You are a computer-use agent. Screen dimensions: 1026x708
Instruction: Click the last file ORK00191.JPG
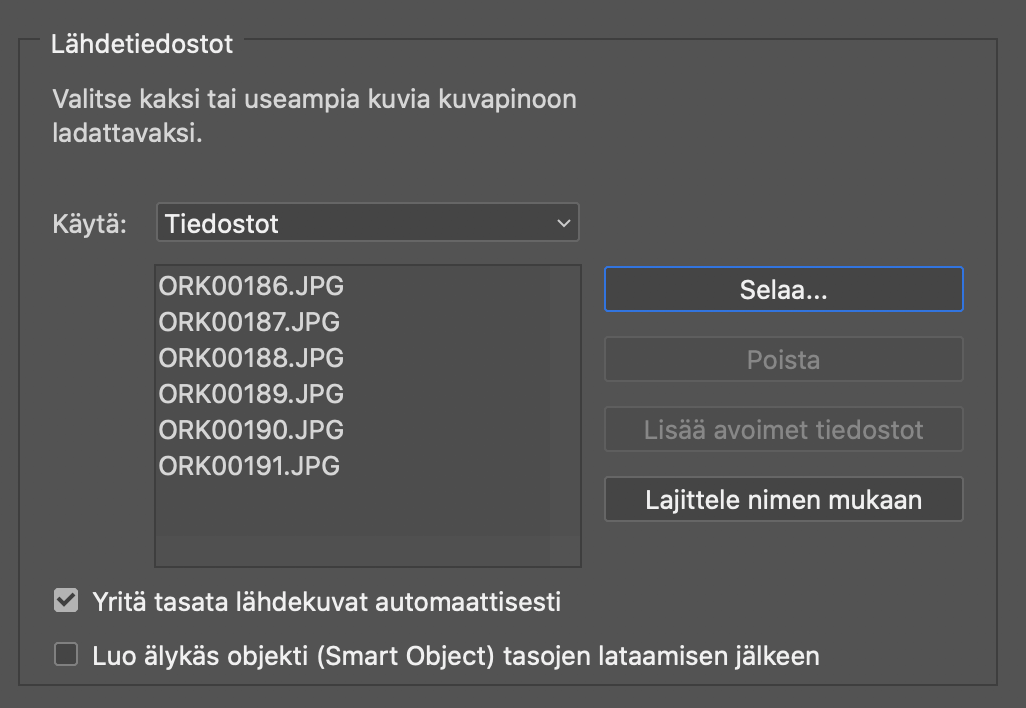(x=248, y=466)
